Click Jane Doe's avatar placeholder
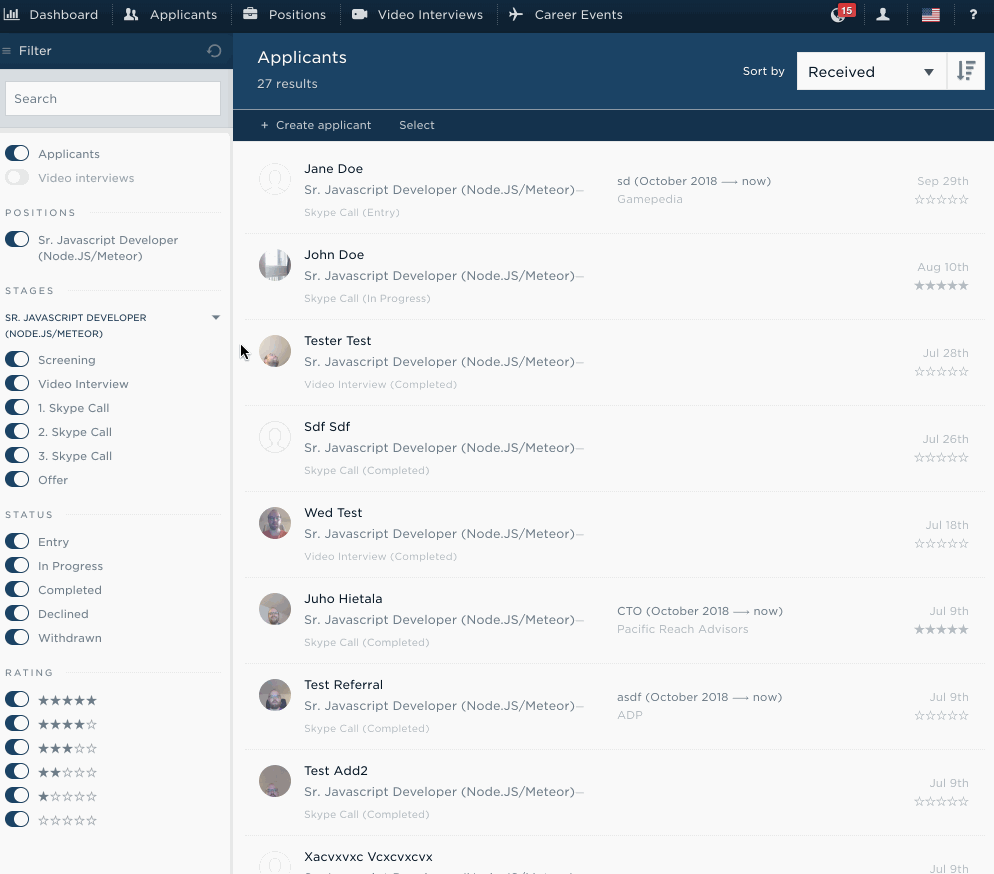The height and width of the screenshot is (874, 994). pyautogui.click(x=275, y=179)
